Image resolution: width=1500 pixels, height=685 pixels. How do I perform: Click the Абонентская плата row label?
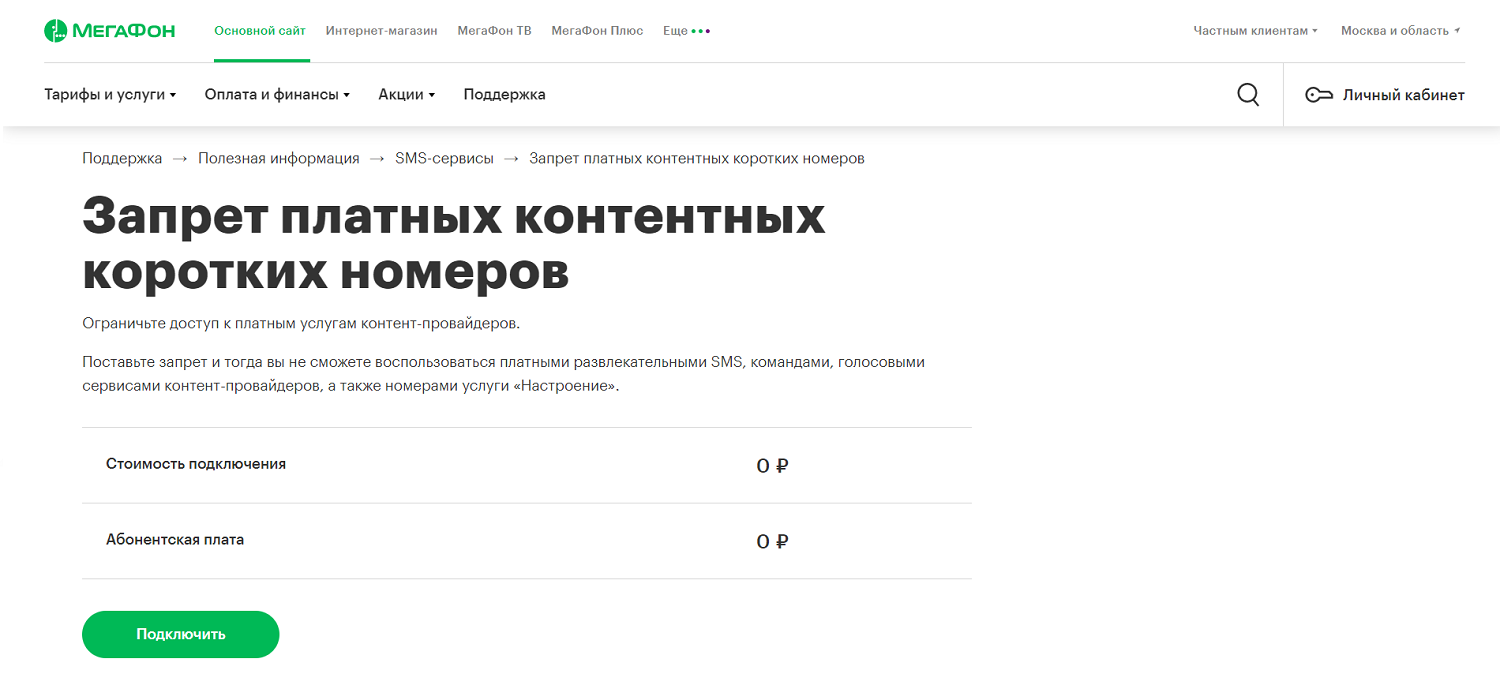tap(175, 540)
